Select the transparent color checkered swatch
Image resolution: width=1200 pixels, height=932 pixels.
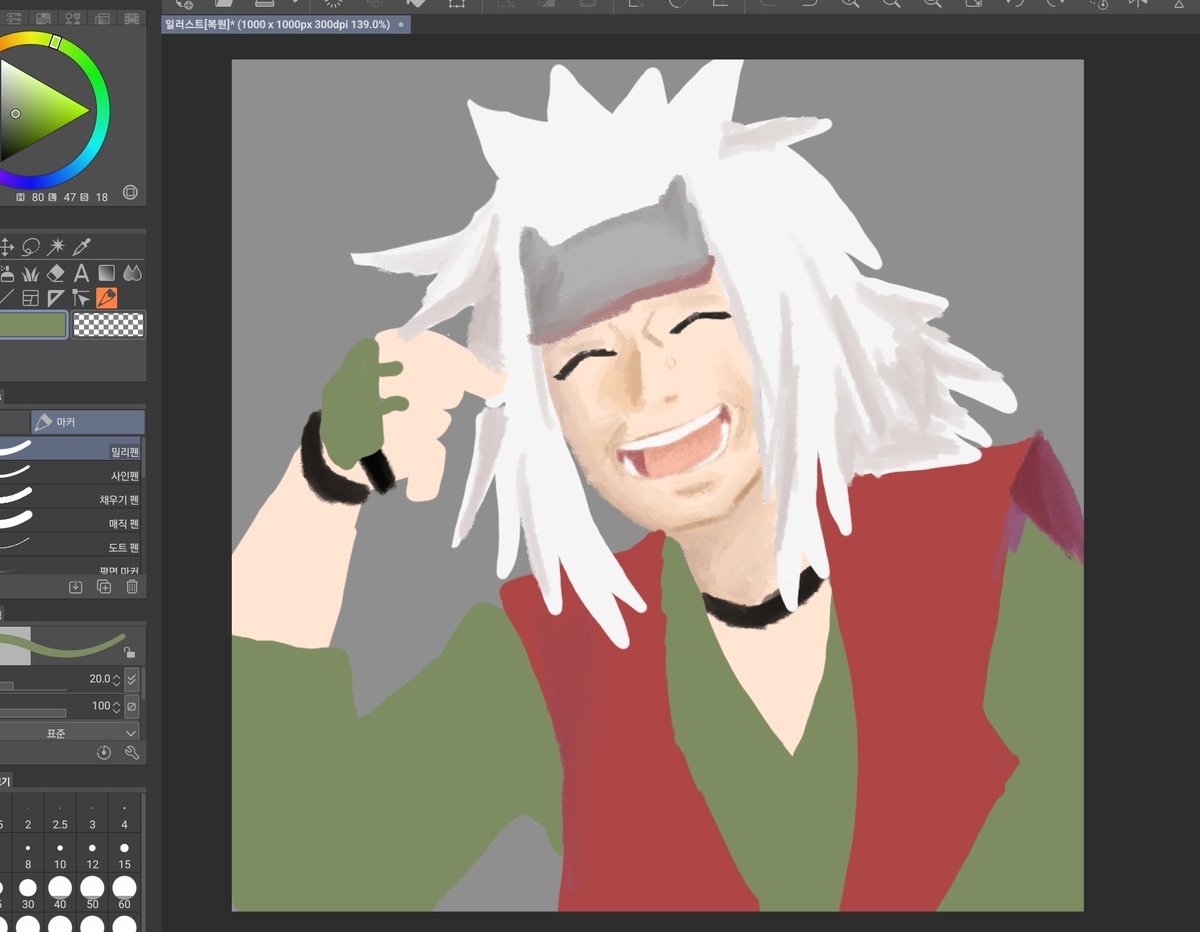109,324
